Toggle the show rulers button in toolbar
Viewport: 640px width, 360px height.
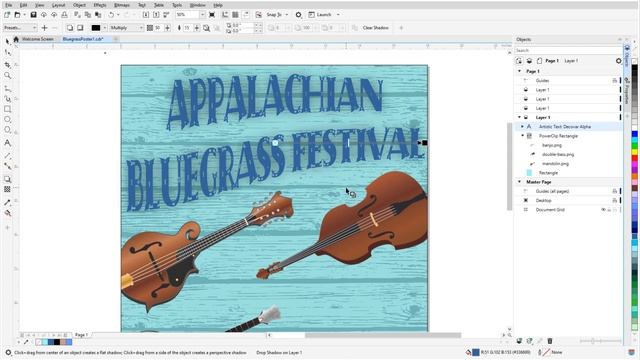tap(225, 15)
